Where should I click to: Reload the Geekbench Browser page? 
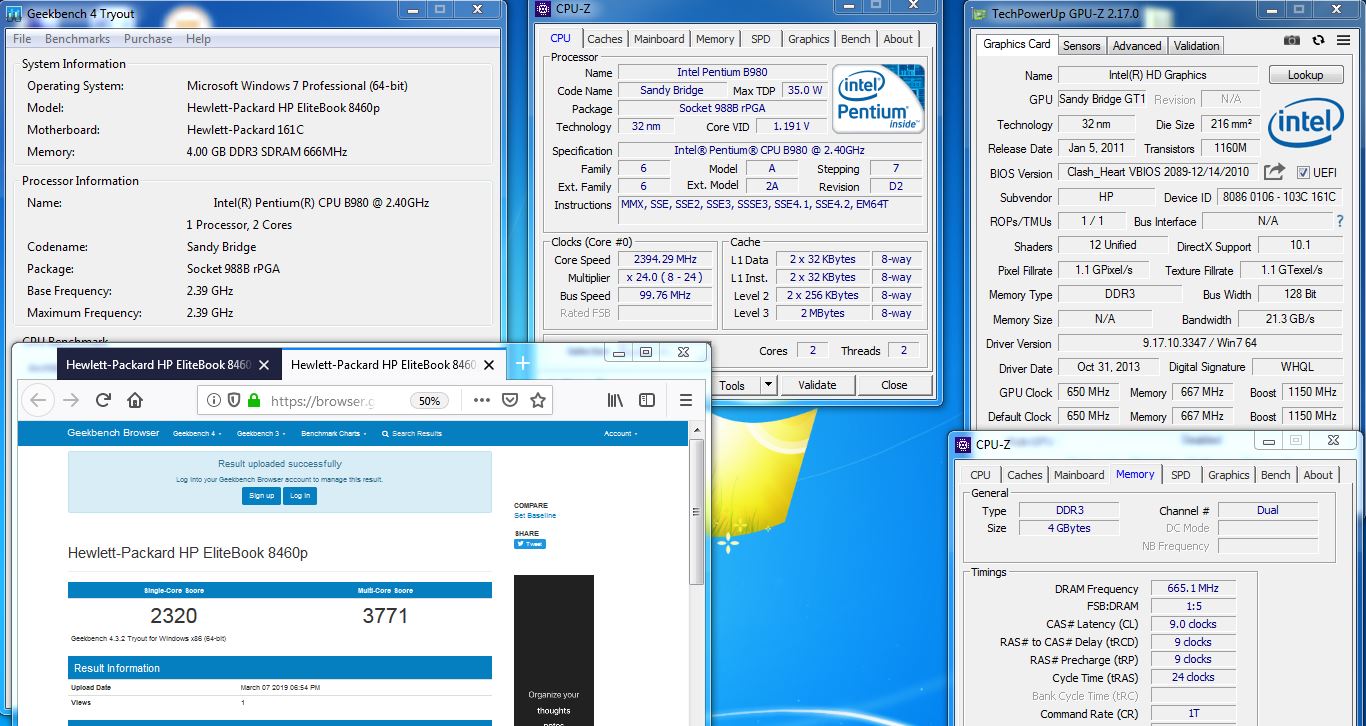103,400
